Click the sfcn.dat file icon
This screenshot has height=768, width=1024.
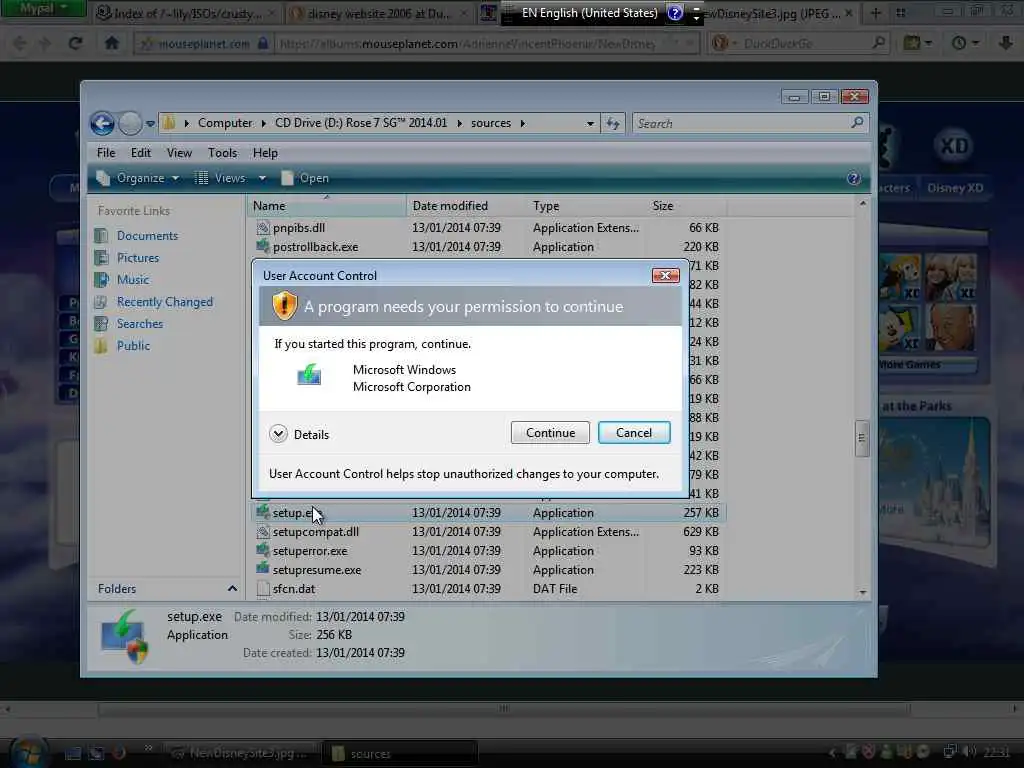click(263, 588)
